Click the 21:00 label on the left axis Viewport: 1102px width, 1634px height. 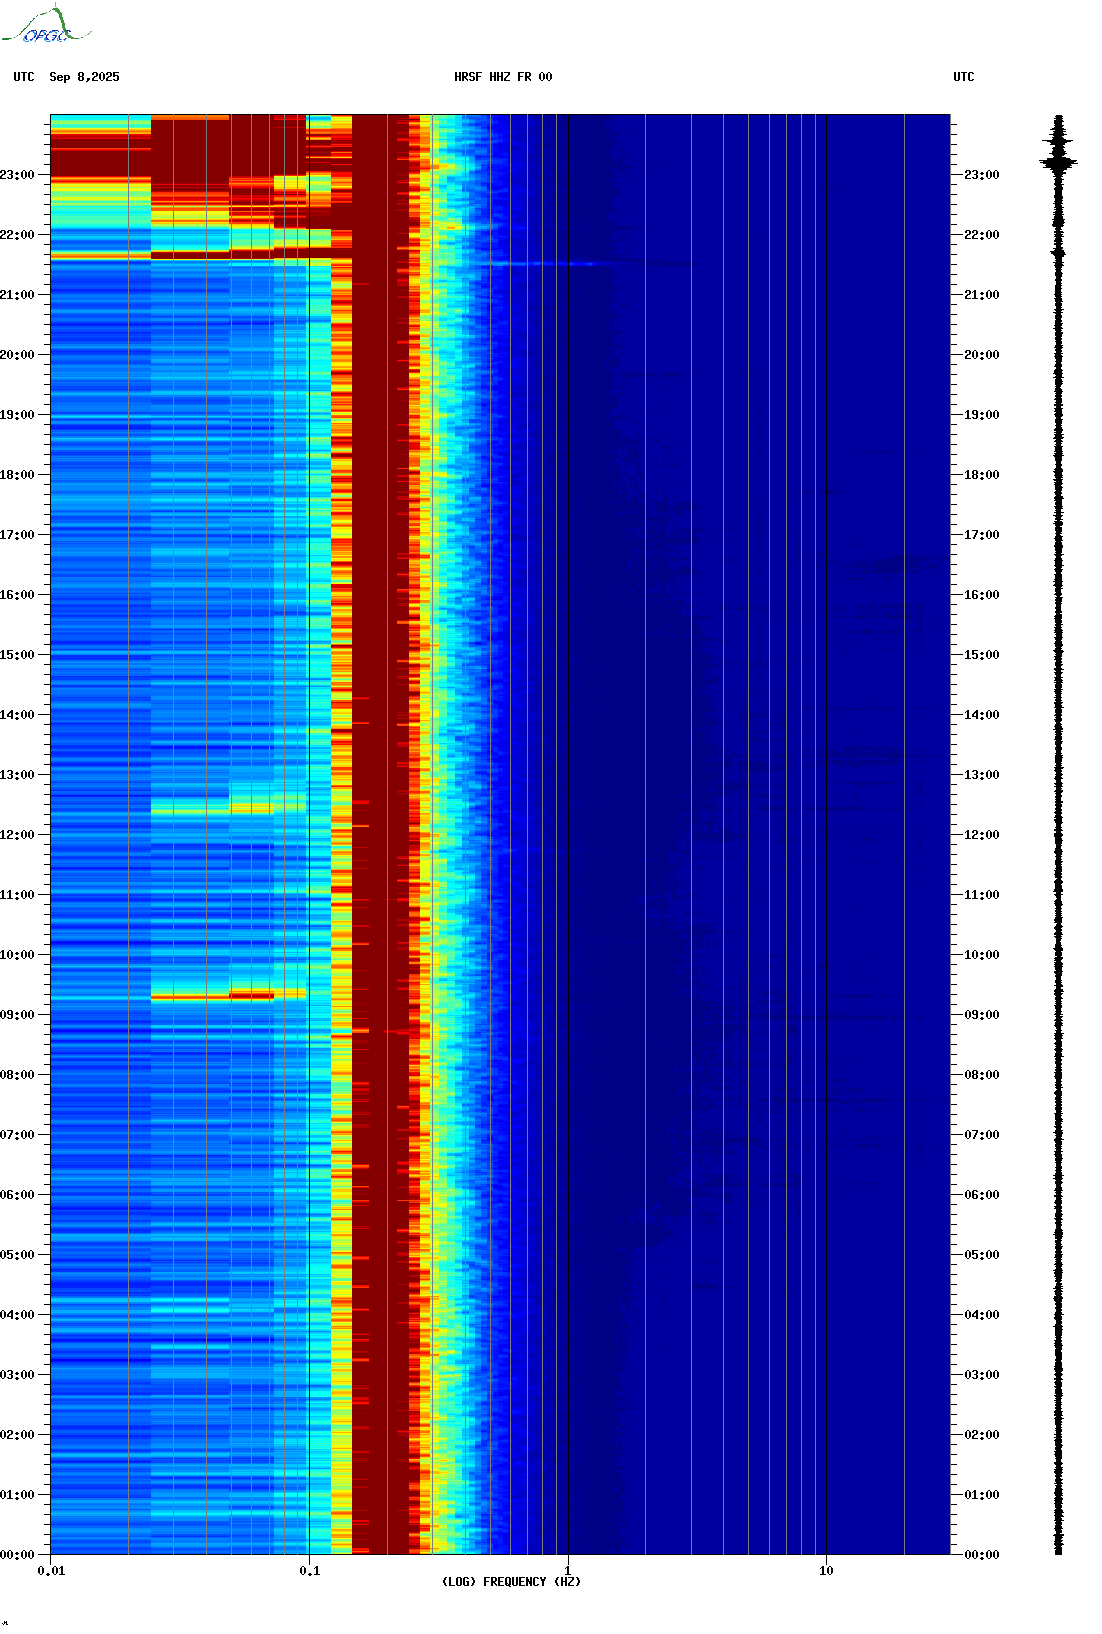click(x=17, y=295)
